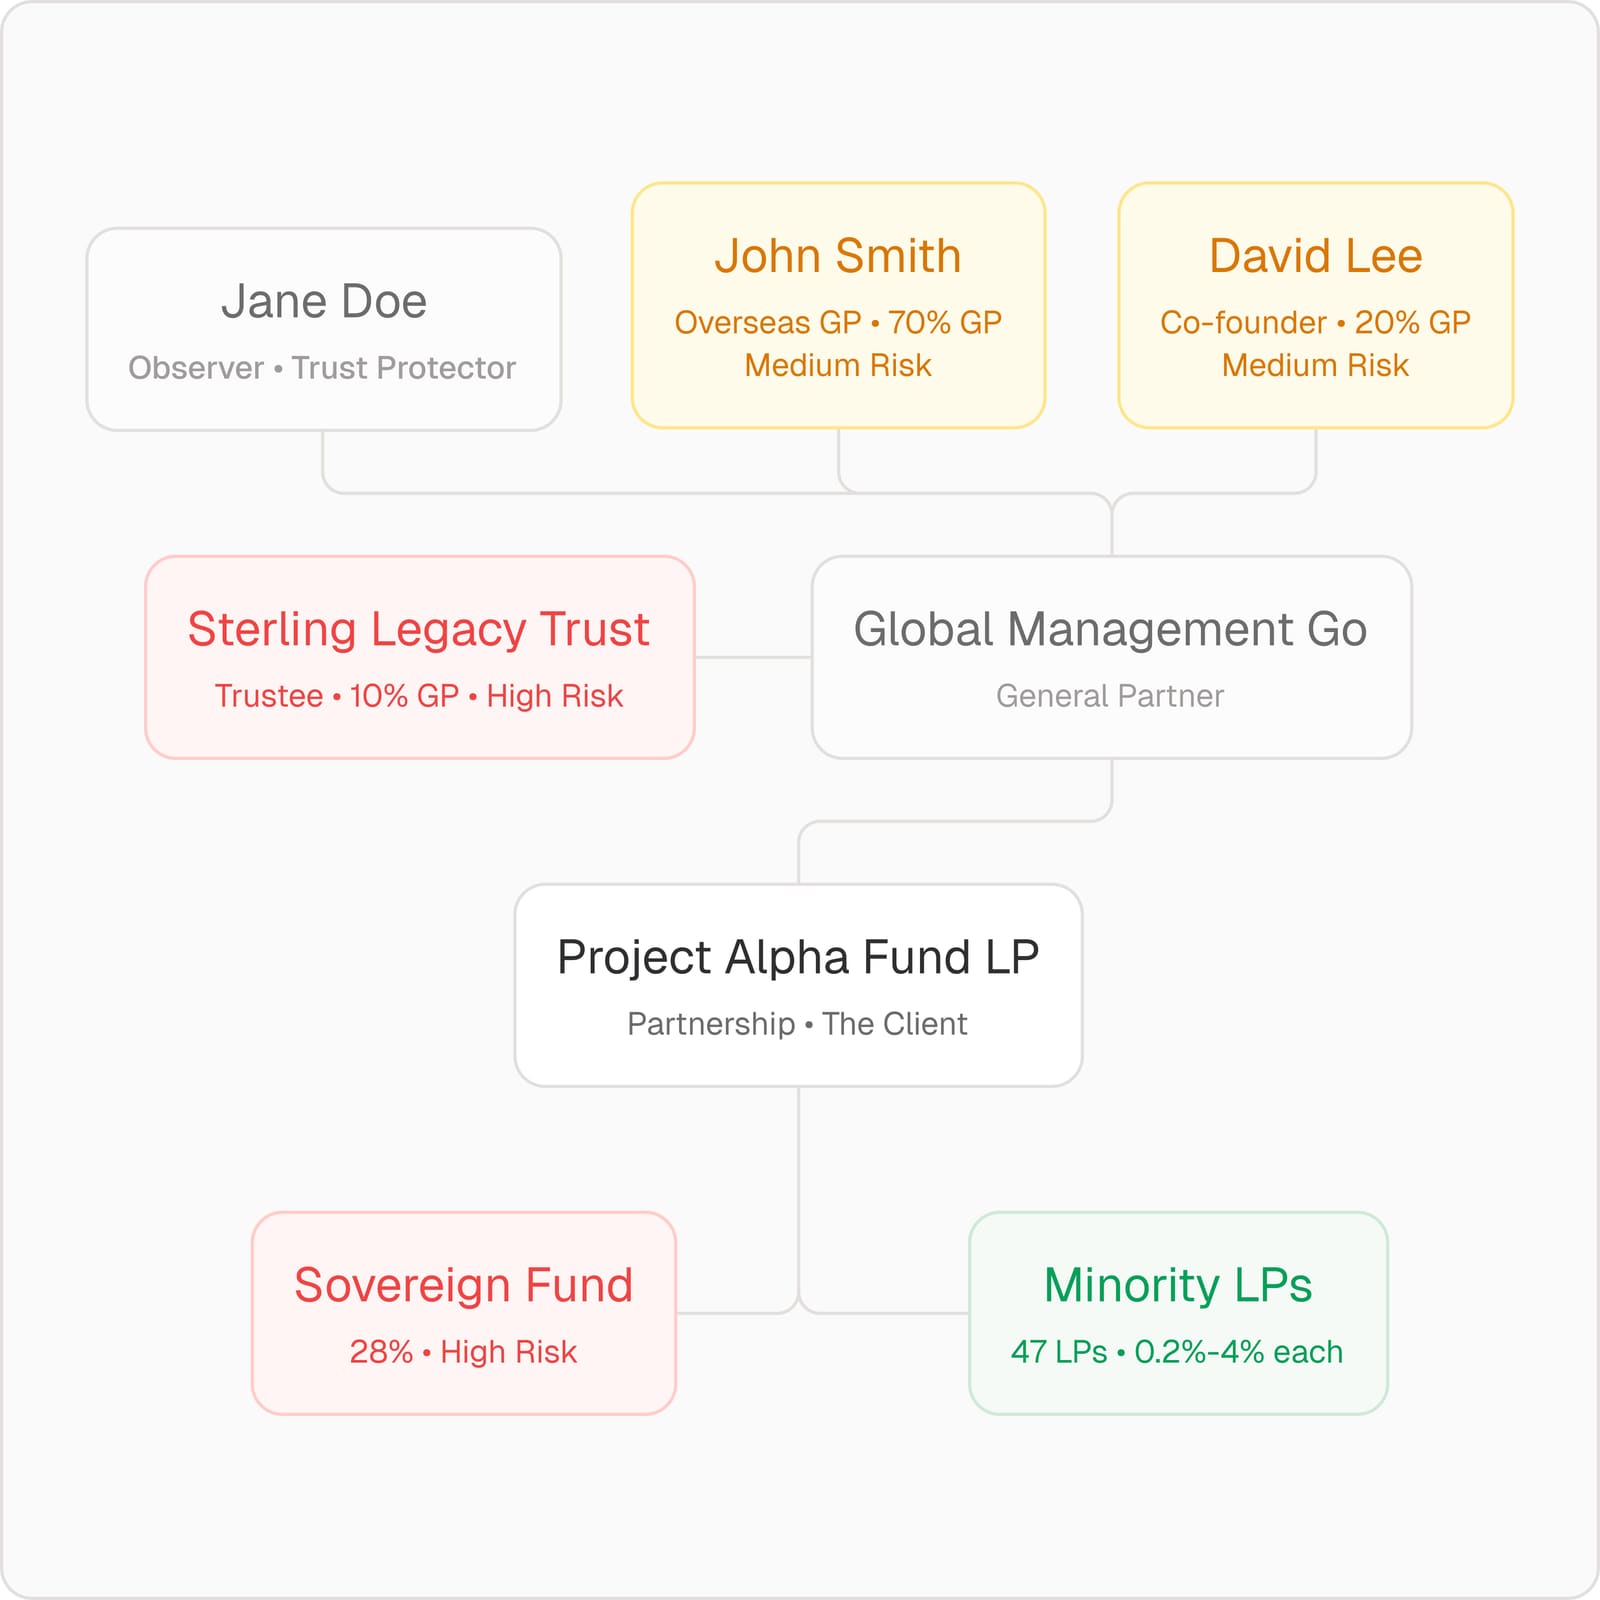Click the Minority LPs node heading
This screenshot has height=1600, width=1600.
(1178, 1285)
